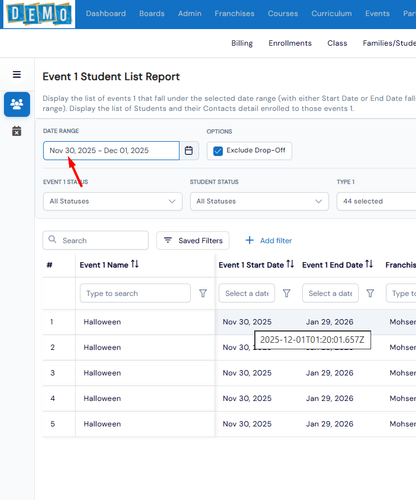Open the hamburger sidebar menu
The image size is (416, 500).
pyautogui.click(x=17, y=74)
